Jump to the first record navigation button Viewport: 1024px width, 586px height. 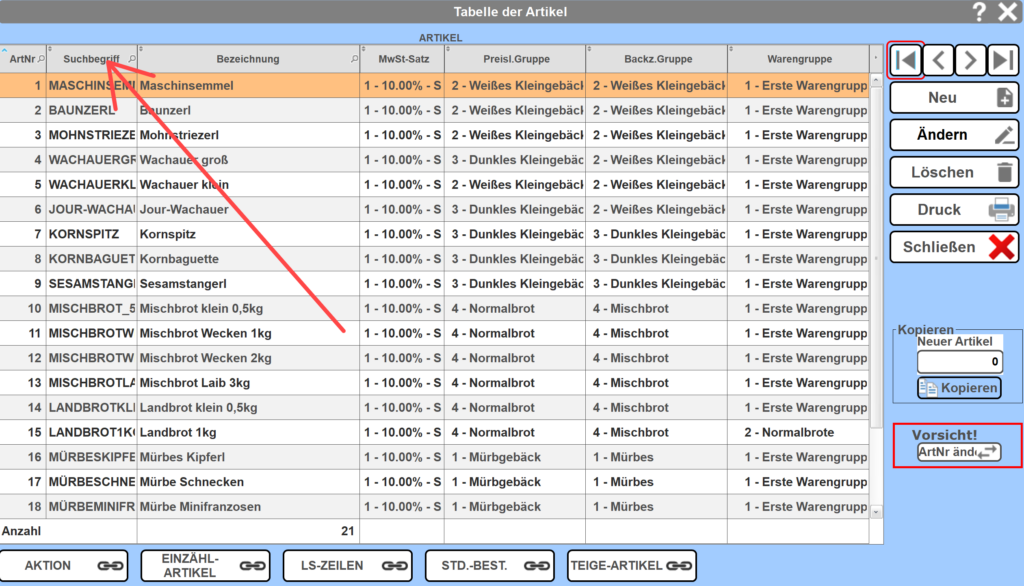click(x=905, y=60)
